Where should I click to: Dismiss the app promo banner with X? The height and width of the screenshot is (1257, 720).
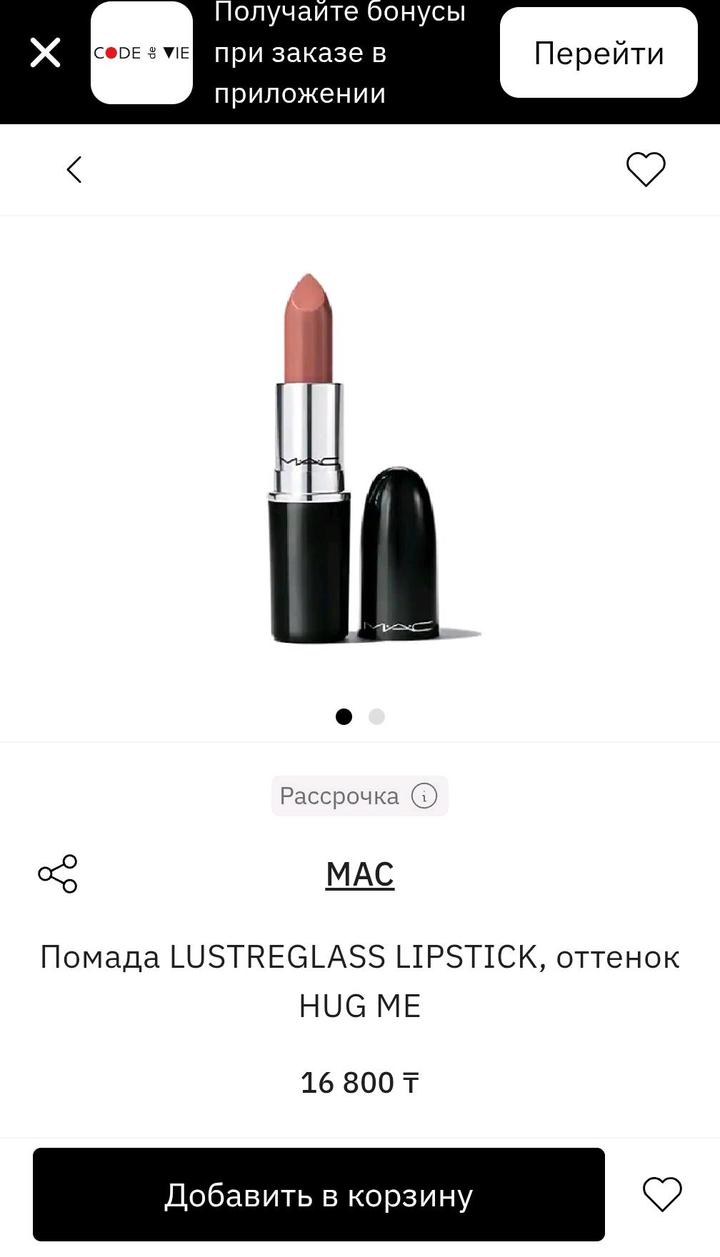[x=45, y=52]
